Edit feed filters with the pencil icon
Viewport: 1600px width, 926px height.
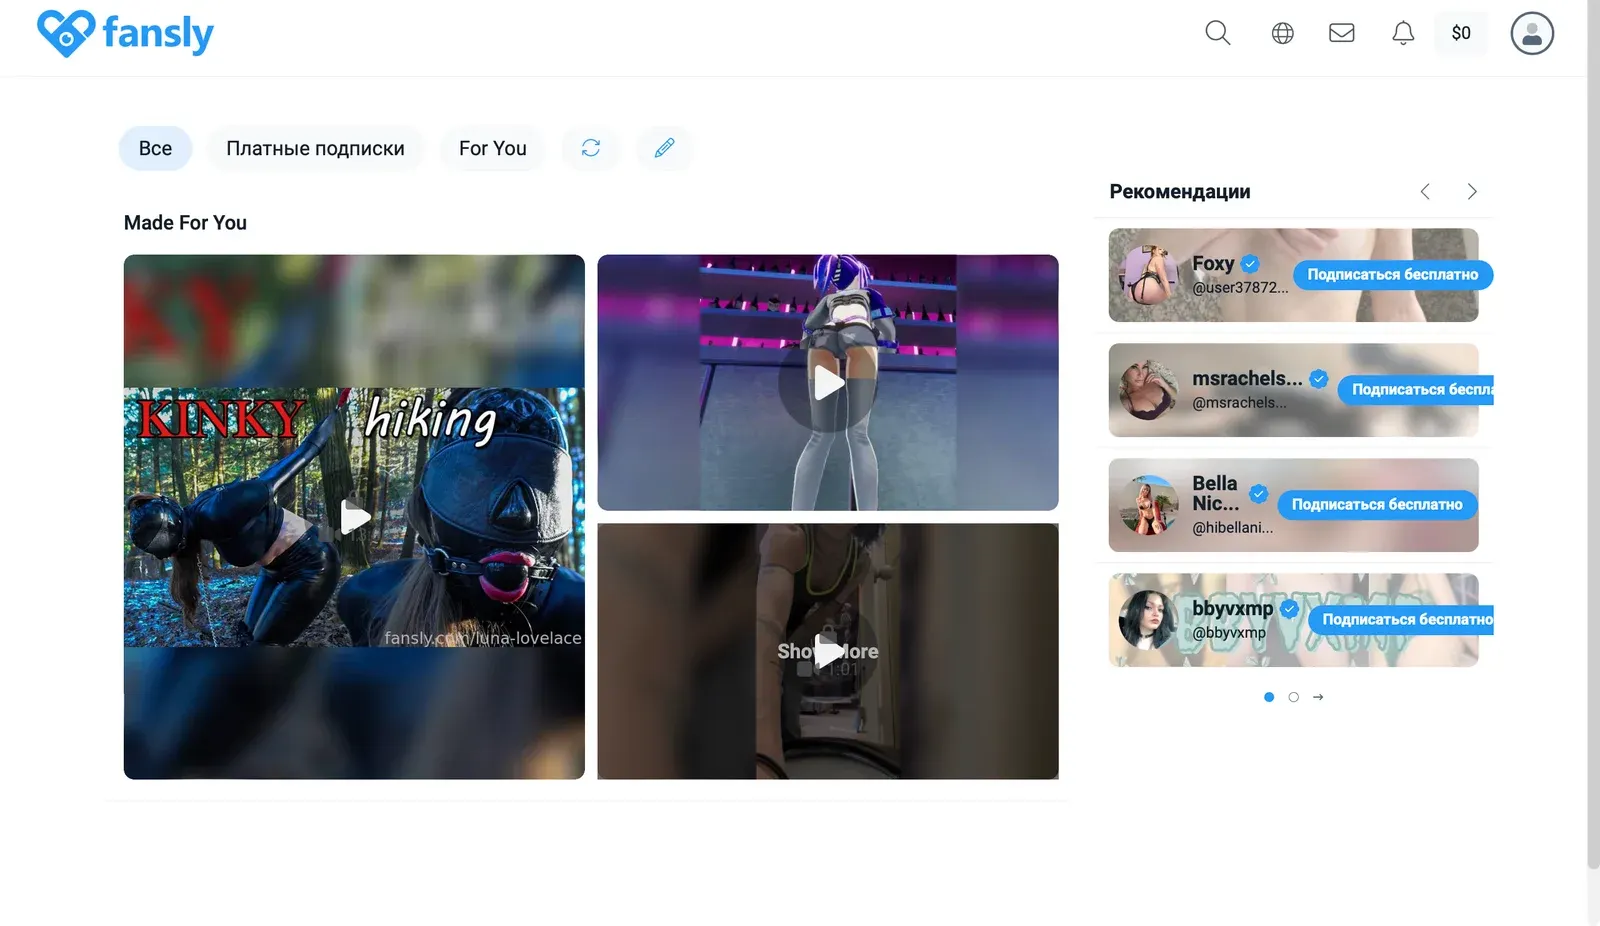pos(664,148)
